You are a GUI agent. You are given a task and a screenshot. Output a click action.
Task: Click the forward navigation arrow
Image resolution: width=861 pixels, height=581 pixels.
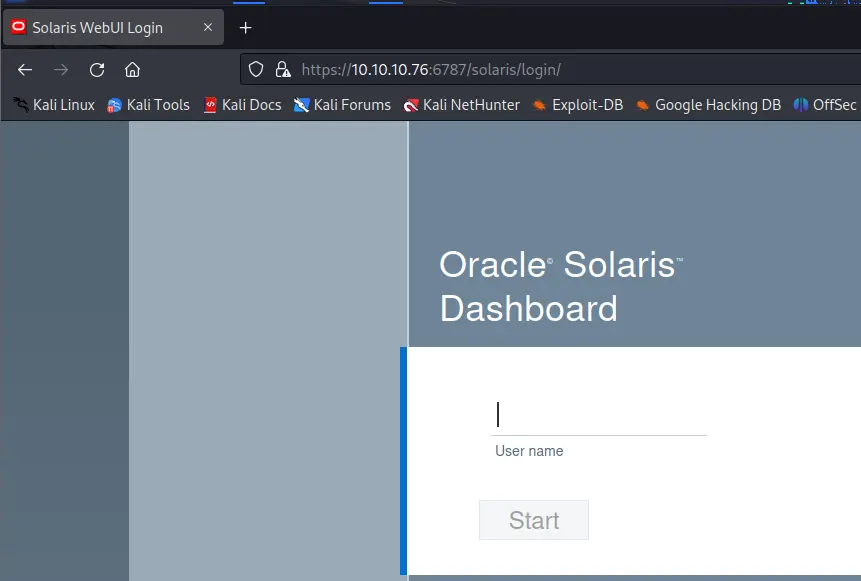[61, 70]
